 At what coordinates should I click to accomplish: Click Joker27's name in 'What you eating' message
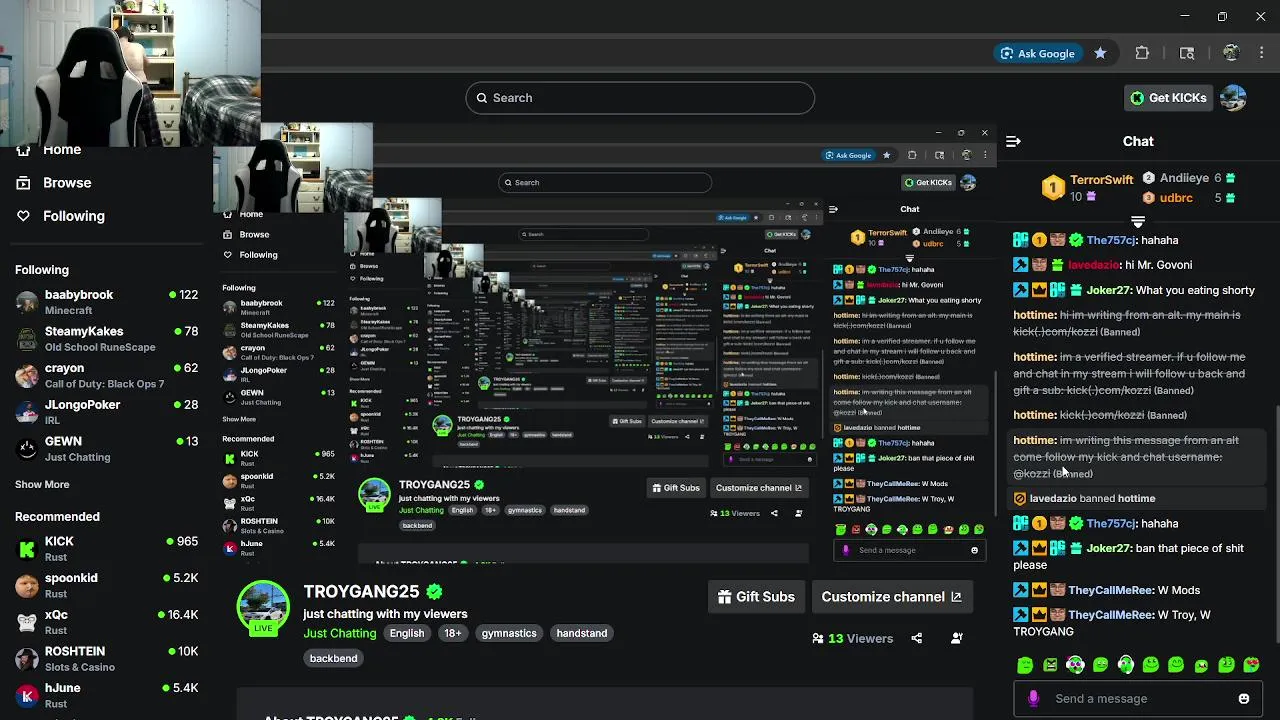[1107, 290]
